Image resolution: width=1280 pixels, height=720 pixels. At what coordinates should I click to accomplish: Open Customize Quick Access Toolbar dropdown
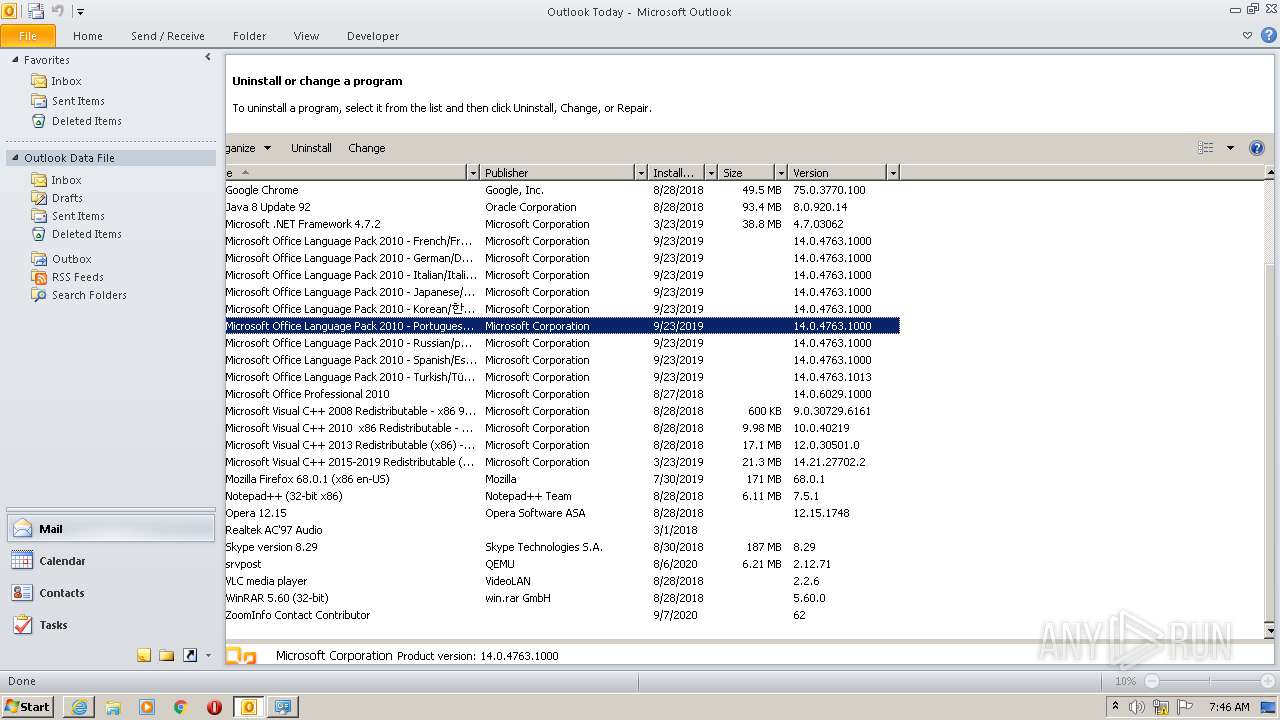[80, 12]
